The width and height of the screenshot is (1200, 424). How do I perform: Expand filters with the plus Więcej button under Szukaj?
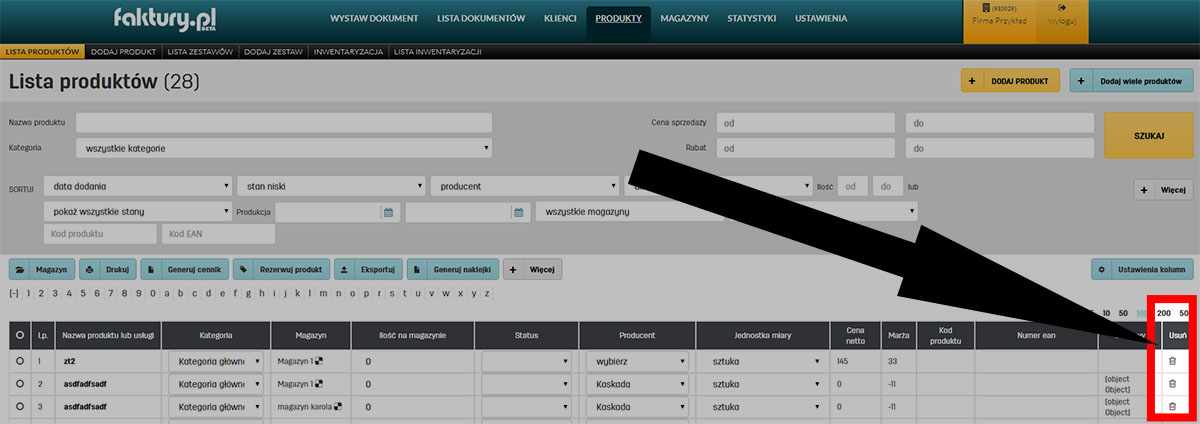coord(1162,189)
